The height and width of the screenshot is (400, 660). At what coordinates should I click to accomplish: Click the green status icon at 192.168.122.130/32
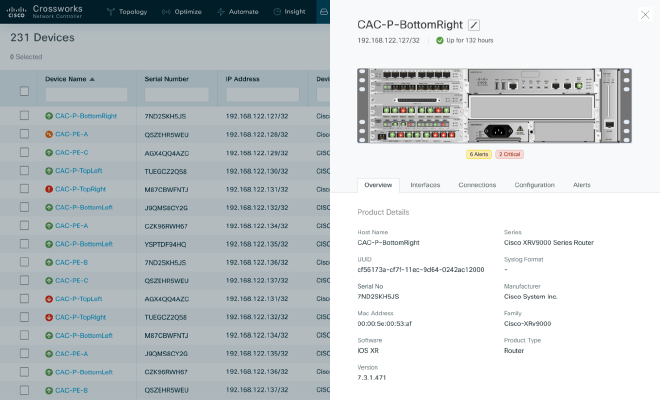[x=49, y=171]
